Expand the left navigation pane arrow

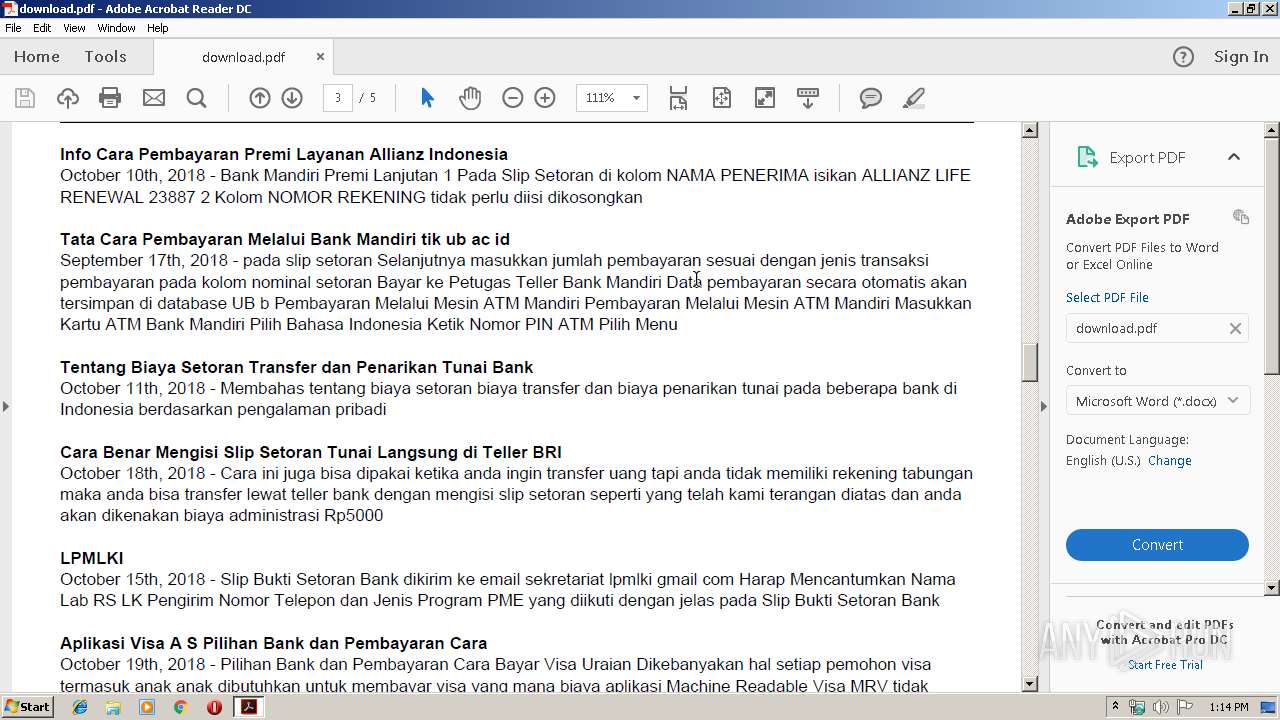click(x=6, y=406)
